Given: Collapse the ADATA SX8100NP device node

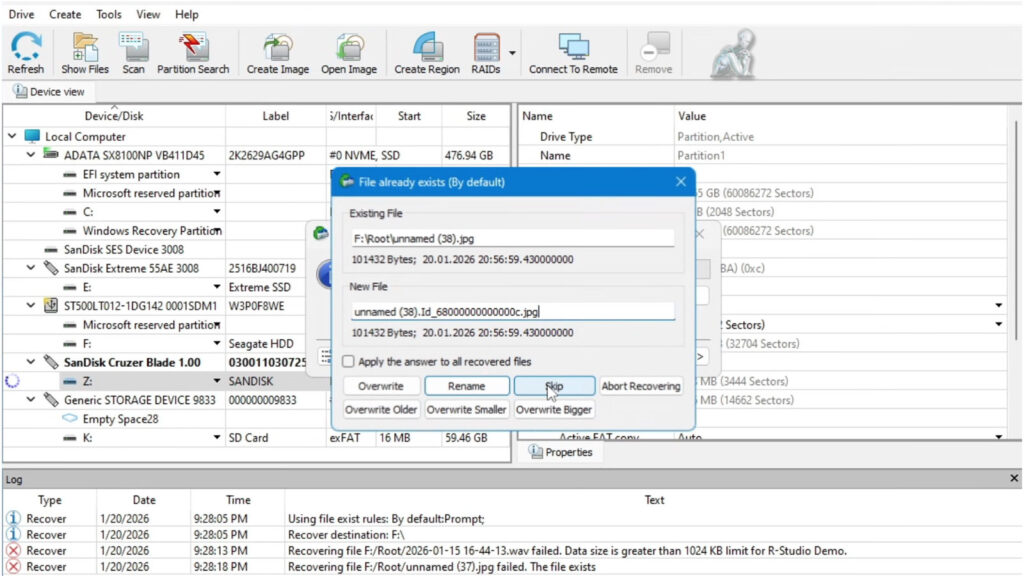Looking at the screenshot, I should coord(29,155).
